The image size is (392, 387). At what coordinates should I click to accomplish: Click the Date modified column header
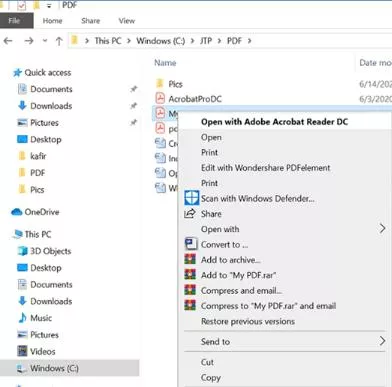click(x=375, y=63)
